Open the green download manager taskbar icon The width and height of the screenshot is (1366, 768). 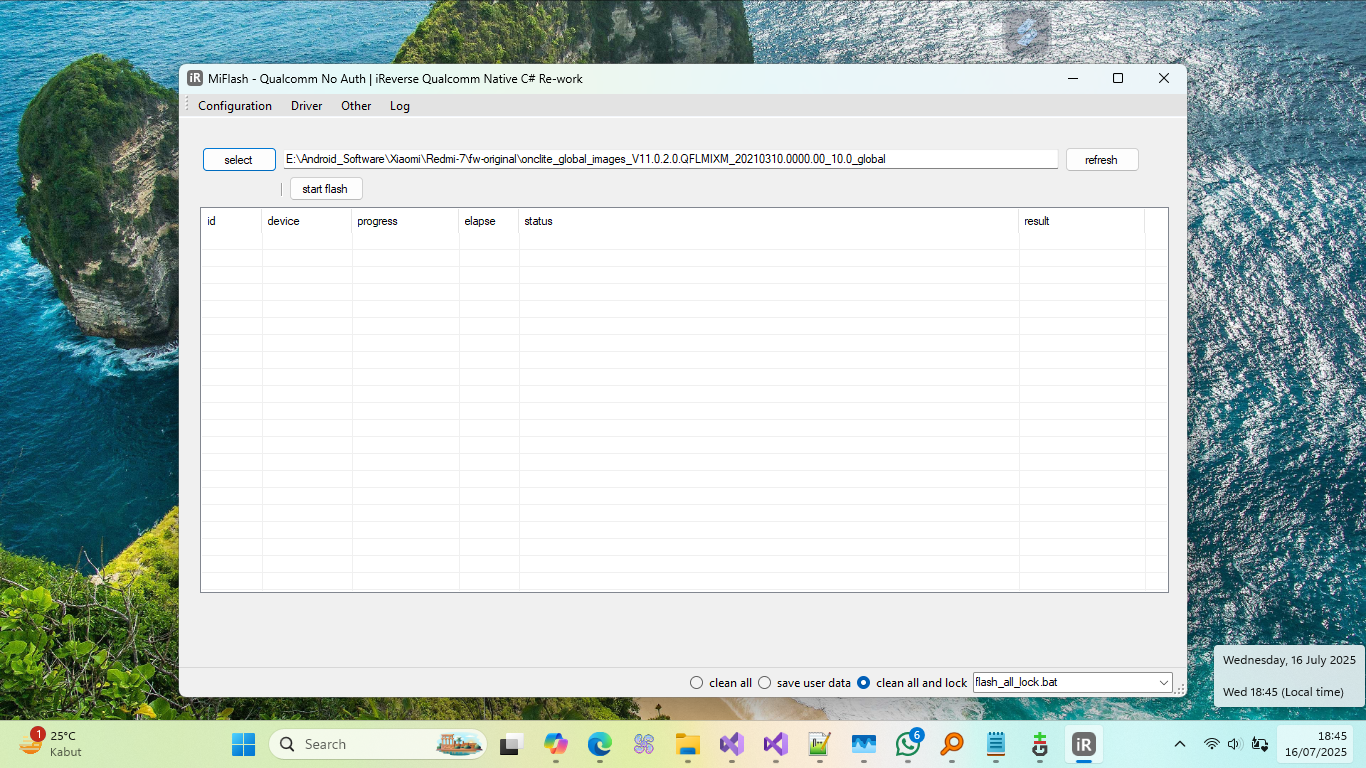[x=1039, y=744]
